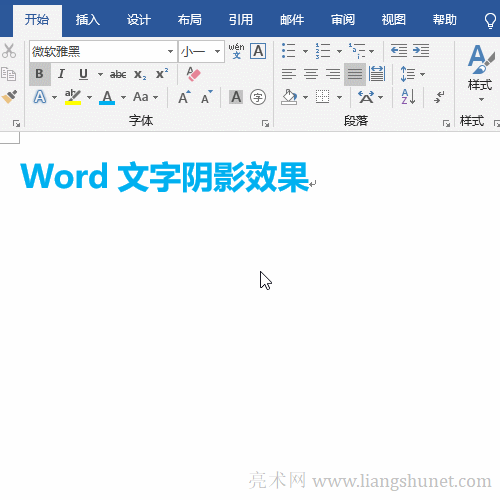The height and width of the screenshot is (500, 500).
Task: Decrease paragraph indent
Action: pos(399,51)
